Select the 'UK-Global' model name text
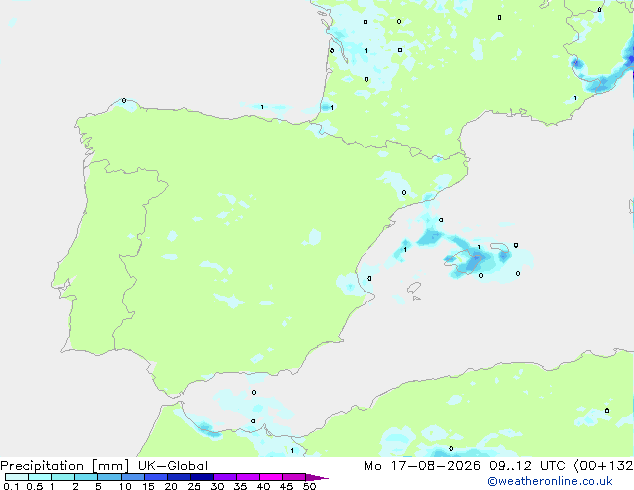The width and height of the screenshot is (634, 490). click(173, 466)
